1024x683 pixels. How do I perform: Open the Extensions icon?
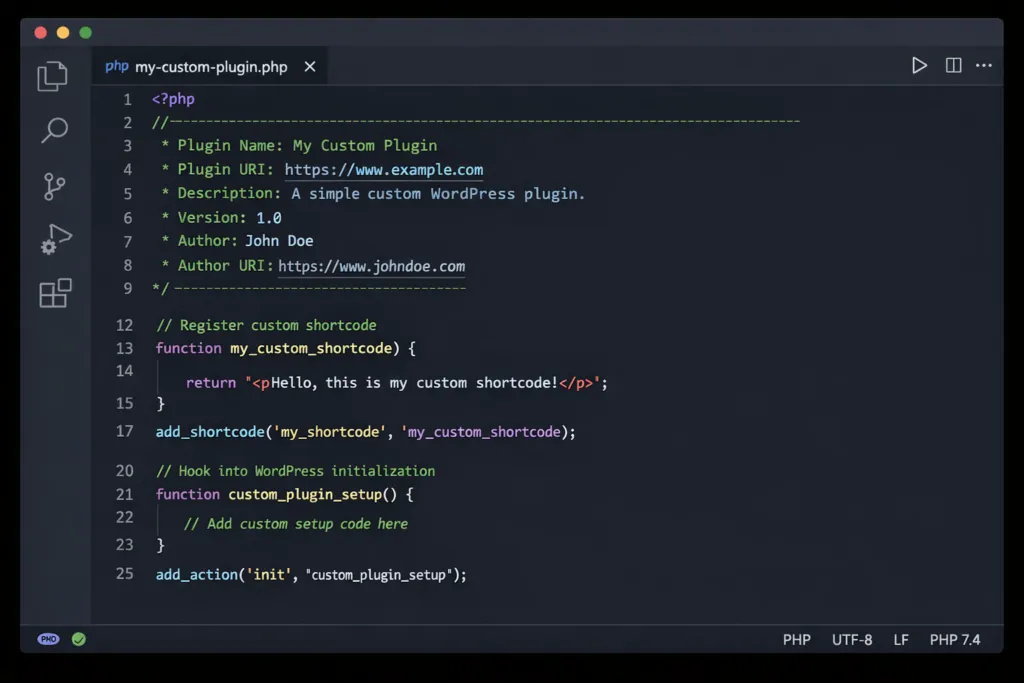click(55, 293)
